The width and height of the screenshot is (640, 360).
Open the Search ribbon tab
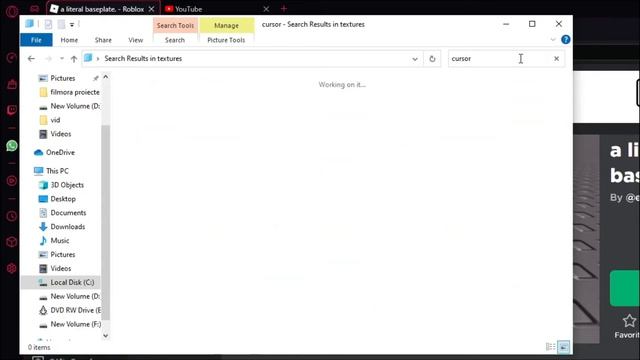point(175,40)
